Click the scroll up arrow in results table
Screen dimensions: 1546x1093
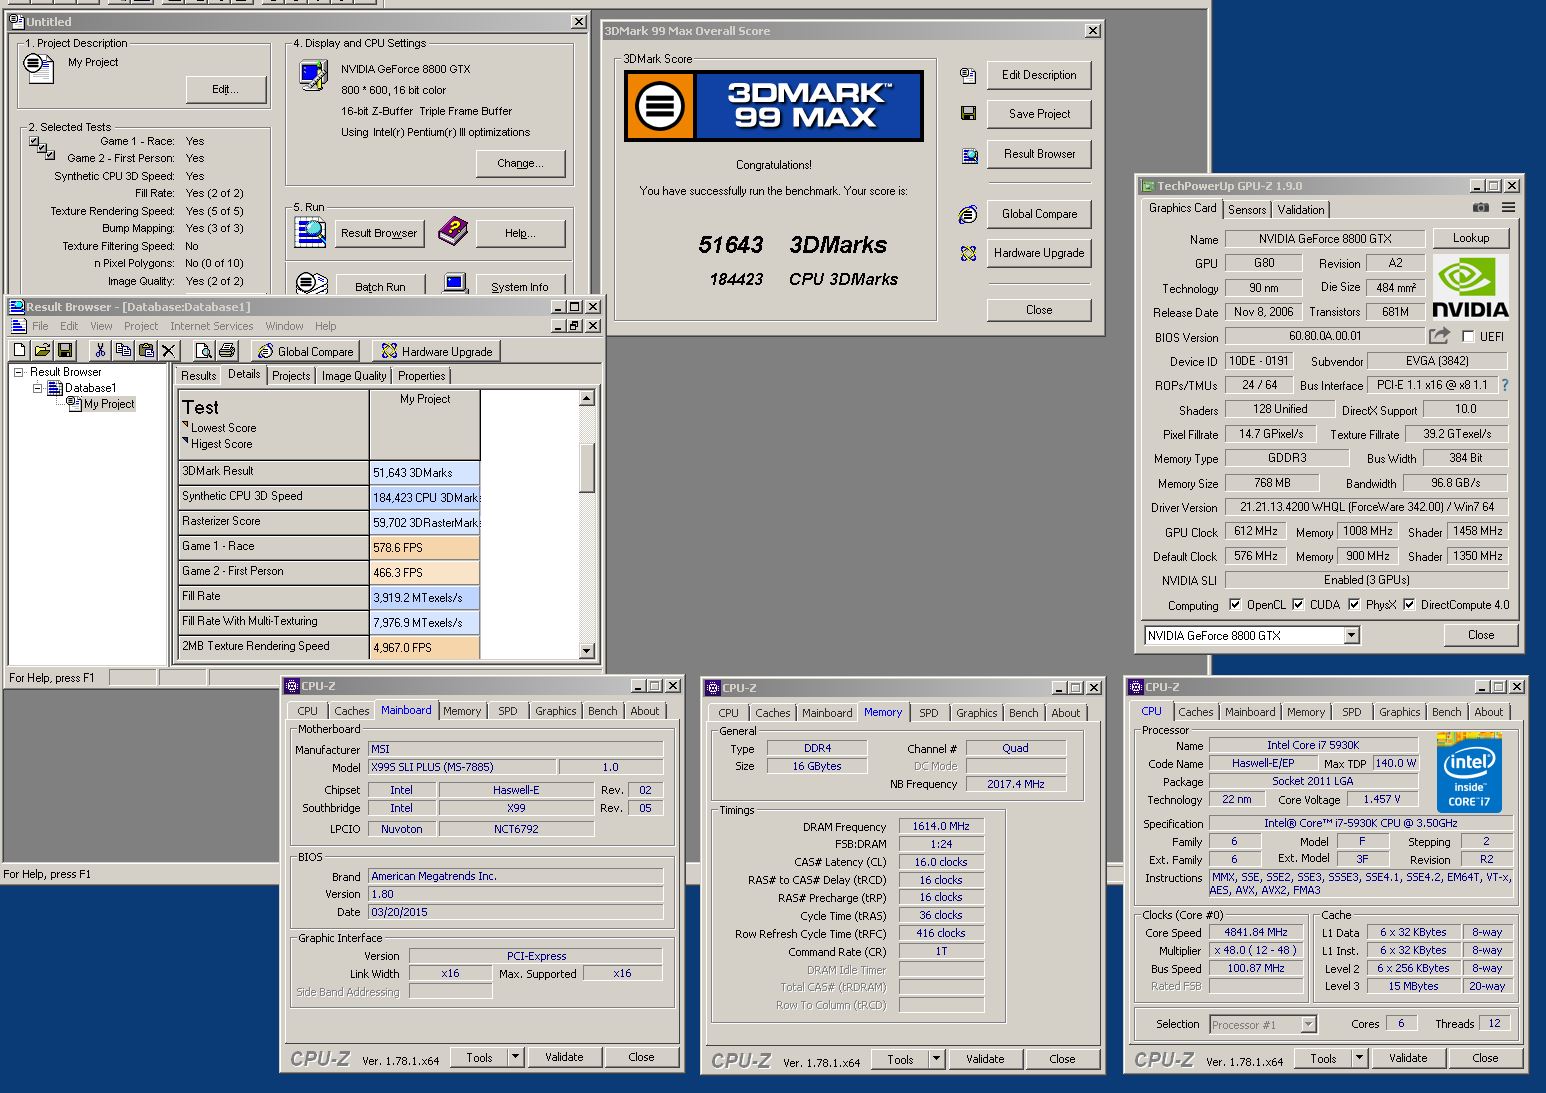(x=587, y=398)
